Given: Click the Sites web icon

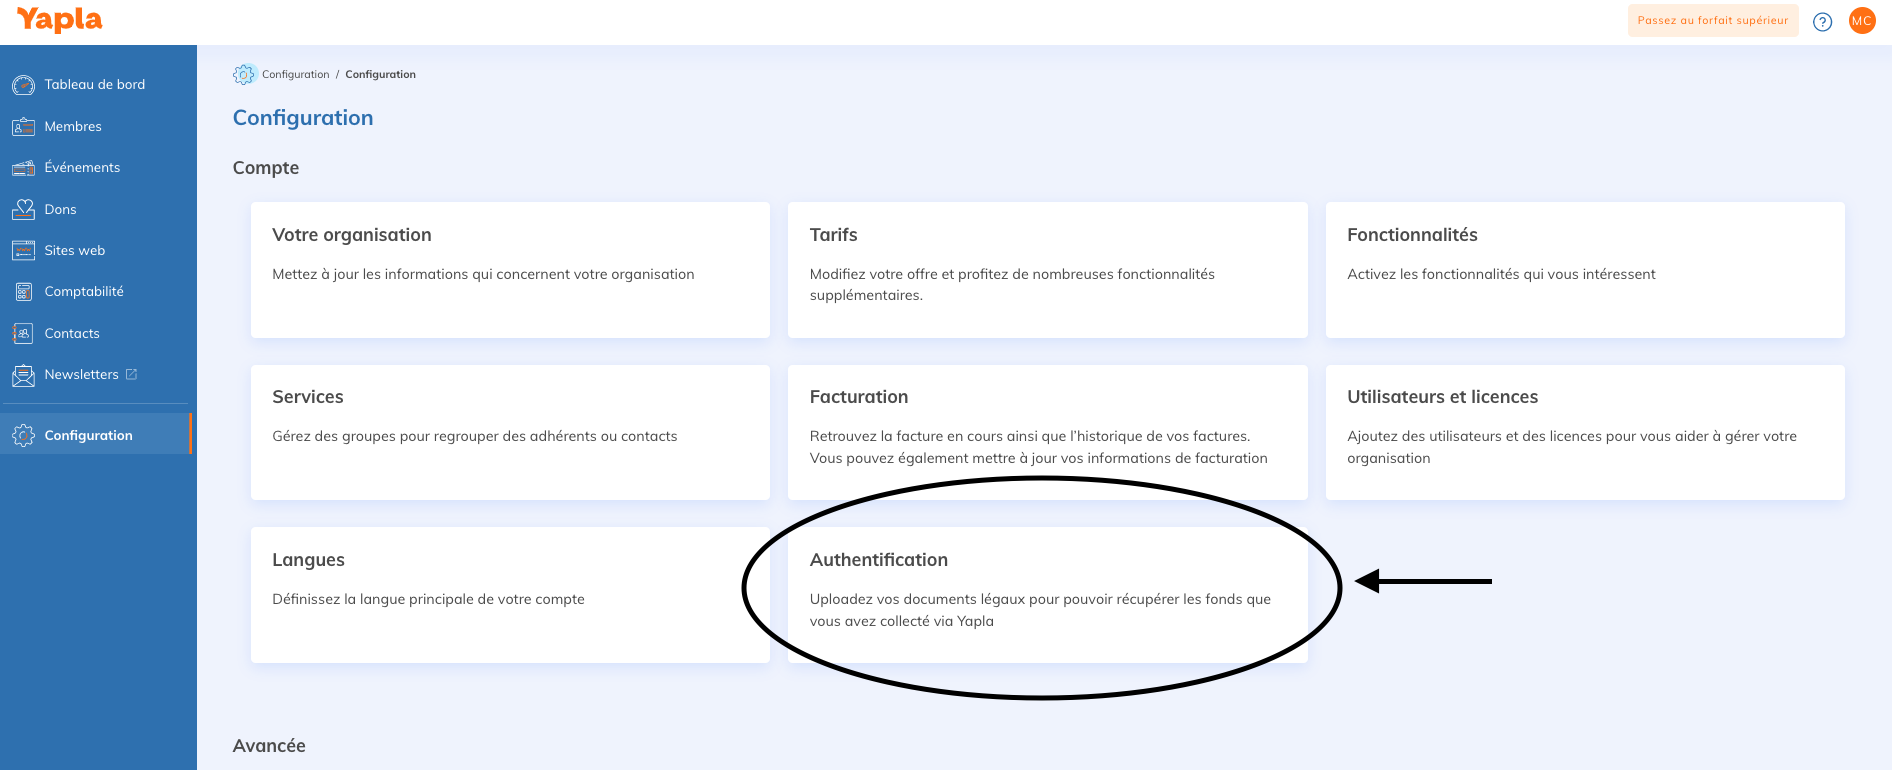Looking at the screenshot, I should coord(23,251).
